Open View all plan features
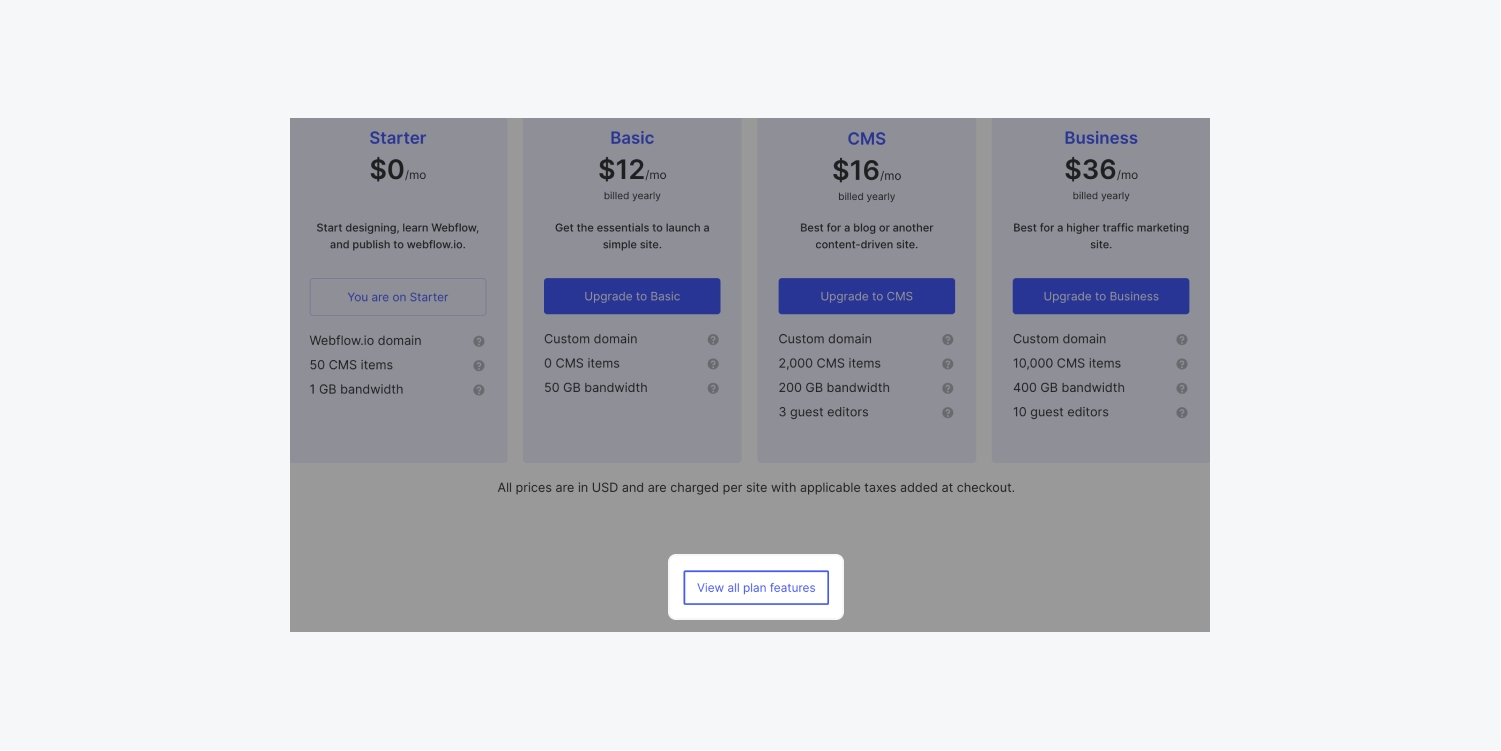Viewport: 1501px width, 751px height. [x=756, y=588]
